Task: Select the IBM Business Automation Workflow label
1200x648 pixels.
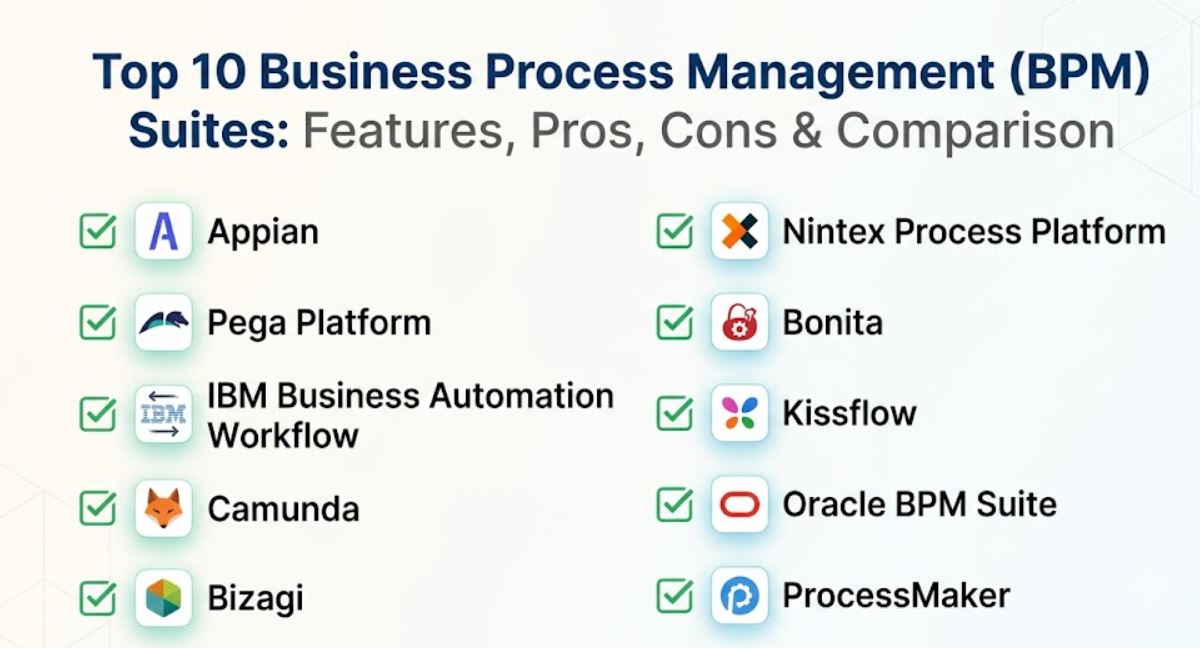Action: coord(410,415)
